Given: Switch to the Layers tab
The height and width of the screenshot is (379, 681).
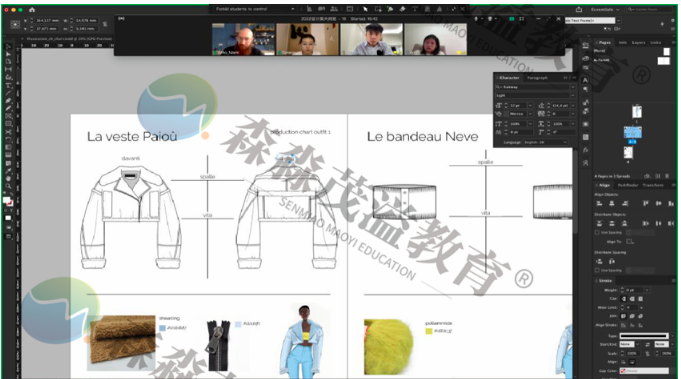Looking at the screenshot, I should [638, 43].
